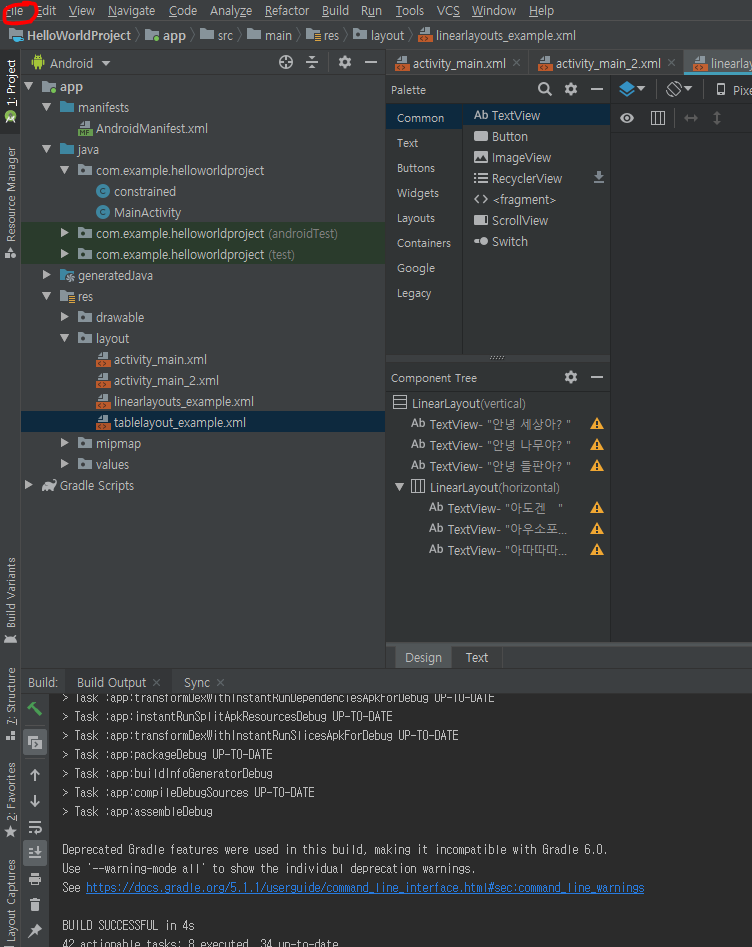Click horizontal expand arrows icon
752x947 pixels.
(690, 118)
